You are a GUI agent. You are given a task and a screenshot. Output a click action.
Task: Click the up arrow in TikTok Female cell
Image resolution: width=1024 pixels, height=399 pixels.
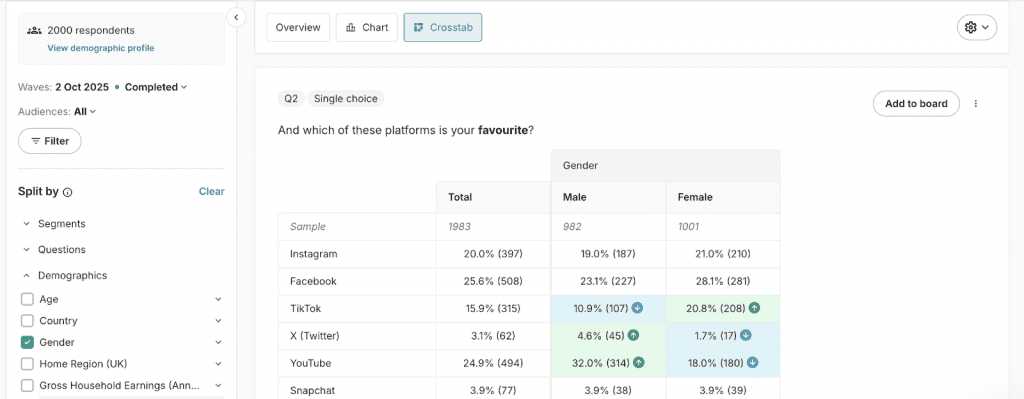[754, 308]
